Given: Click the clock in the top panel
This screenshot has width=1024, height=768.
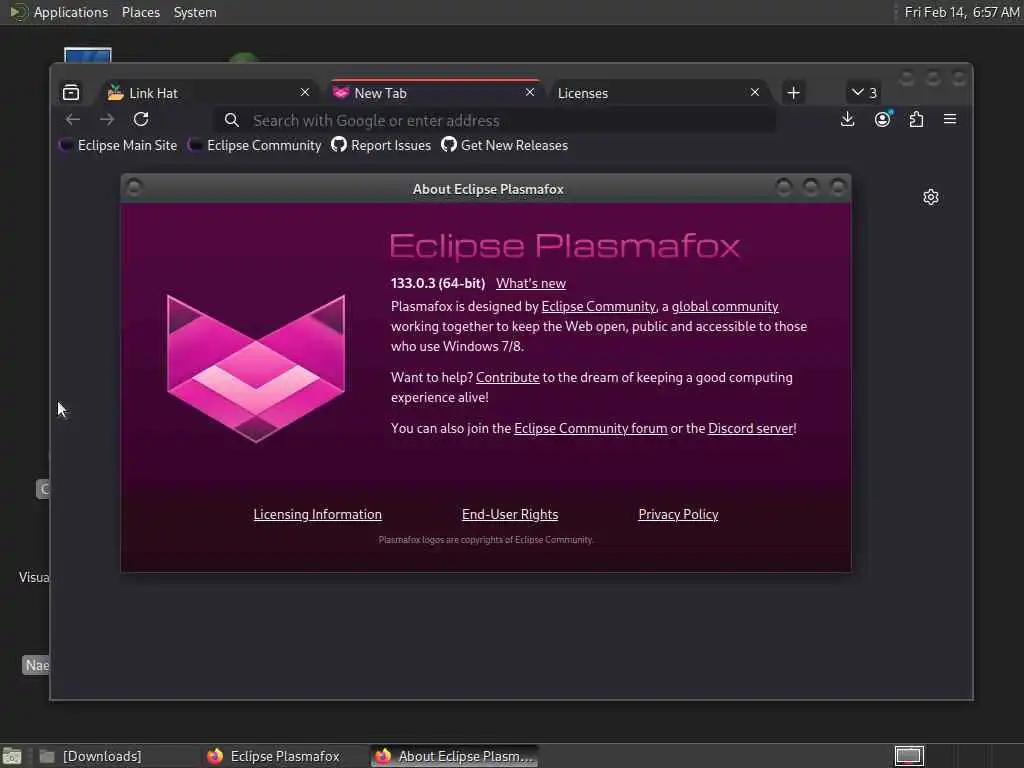Looking at the screenshot, I should pyautogui.click(x=961, y=12).
